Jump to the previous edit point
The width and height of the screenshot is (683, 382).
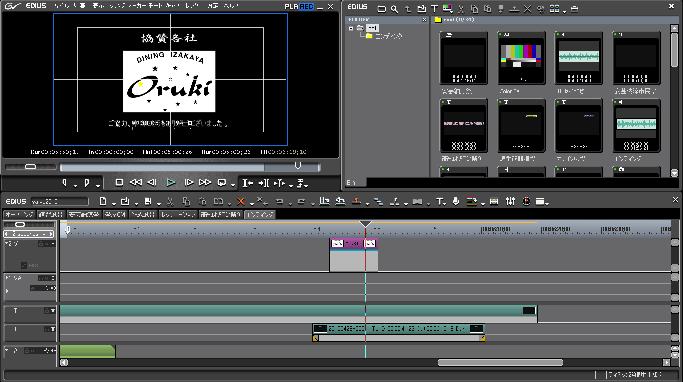point(247,183)
